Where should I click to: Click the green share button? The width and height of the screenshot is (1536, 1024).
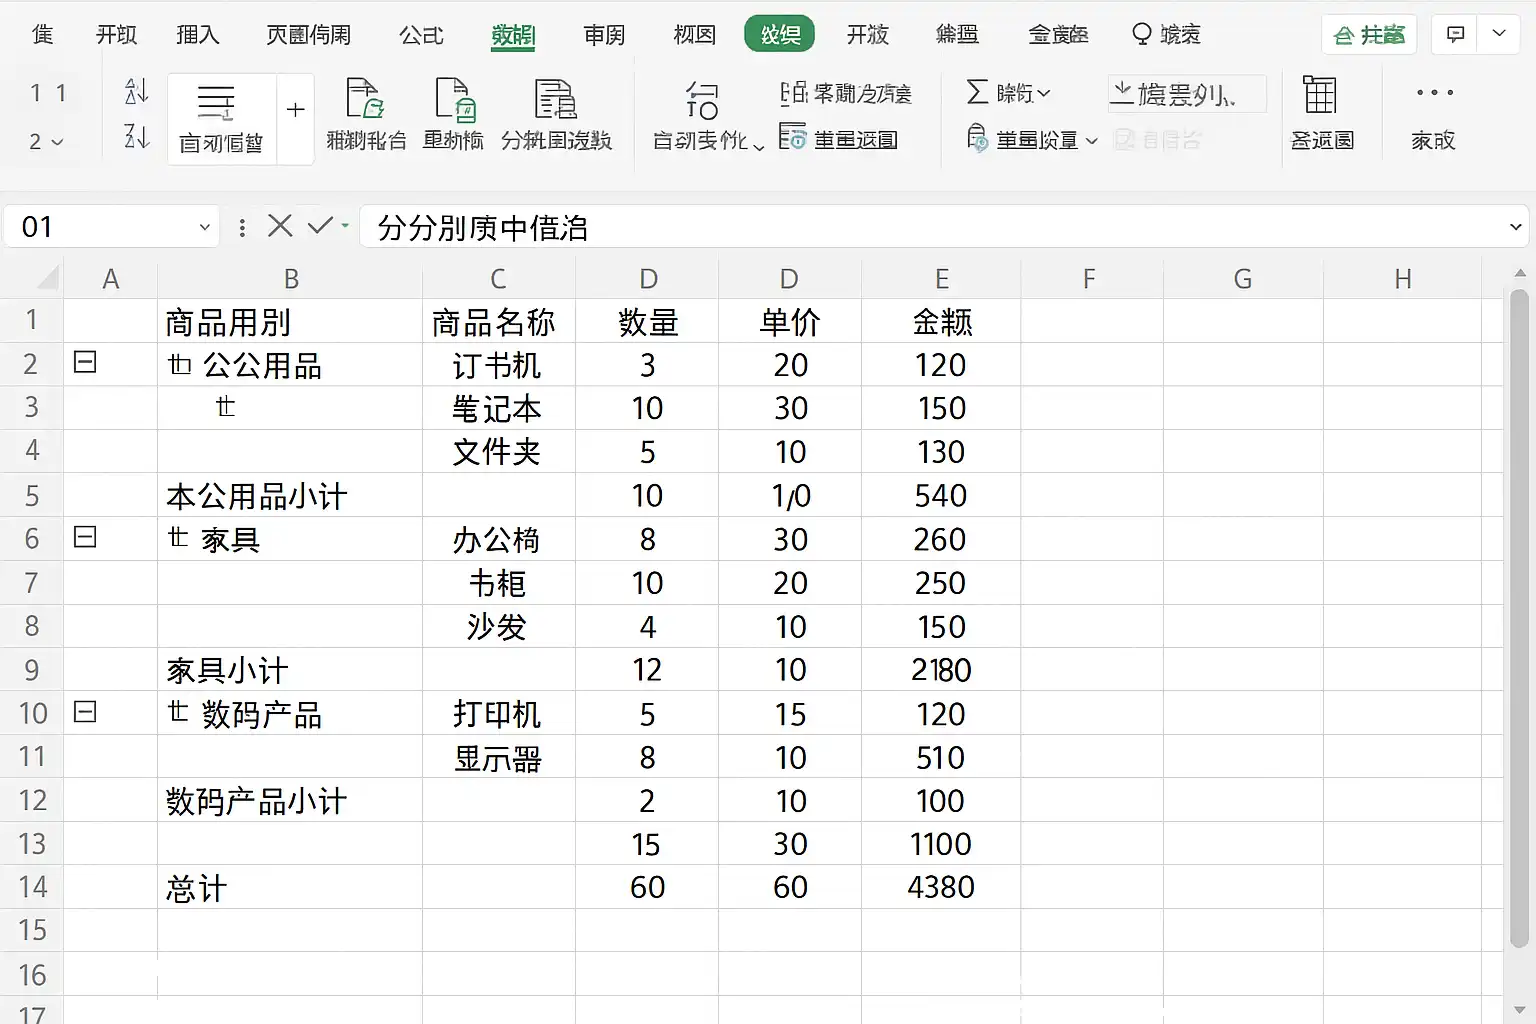(1369, 35)
